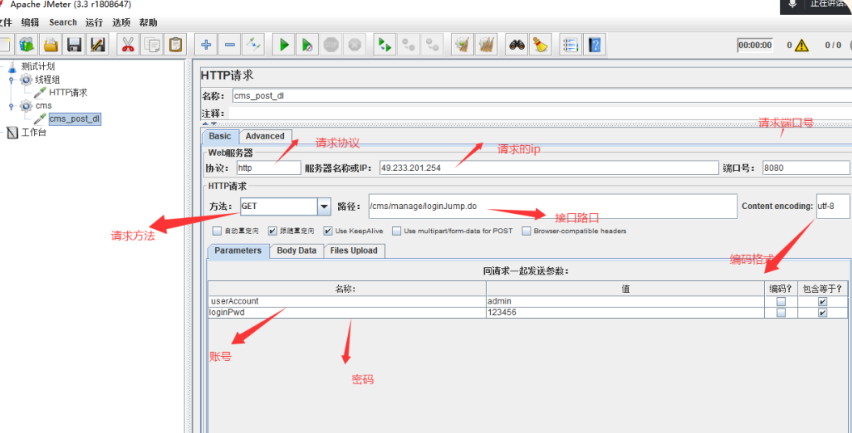The width and height of the screenshot is (852, 433).
Task: Open Help with blue question icon
Action: [594, 45]
